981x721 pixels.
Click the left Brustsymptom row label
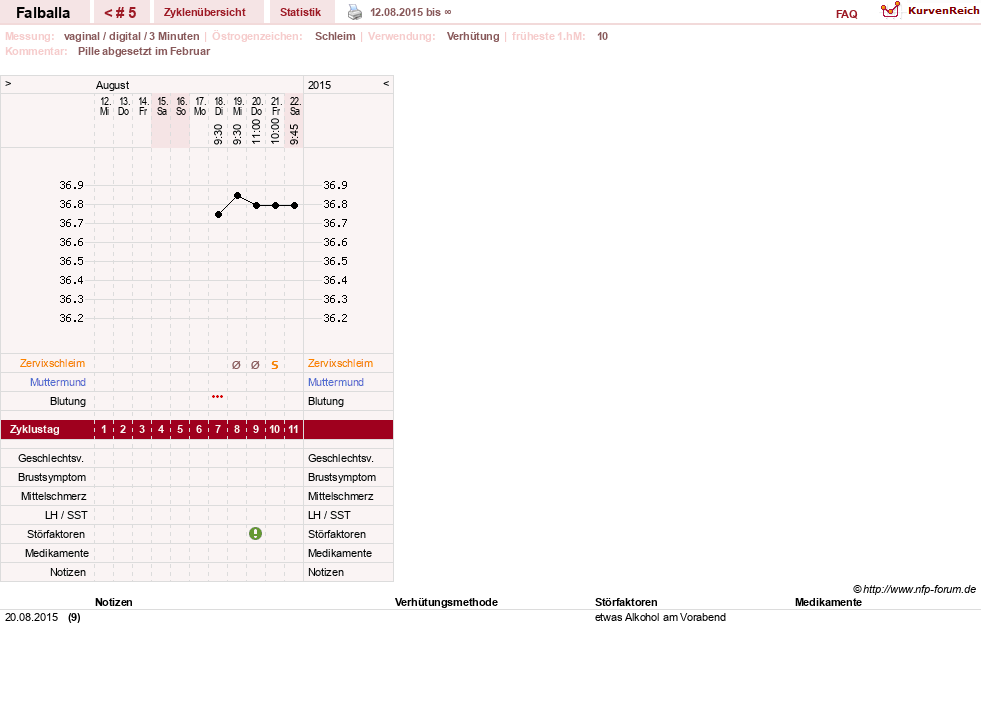(52, 477)
